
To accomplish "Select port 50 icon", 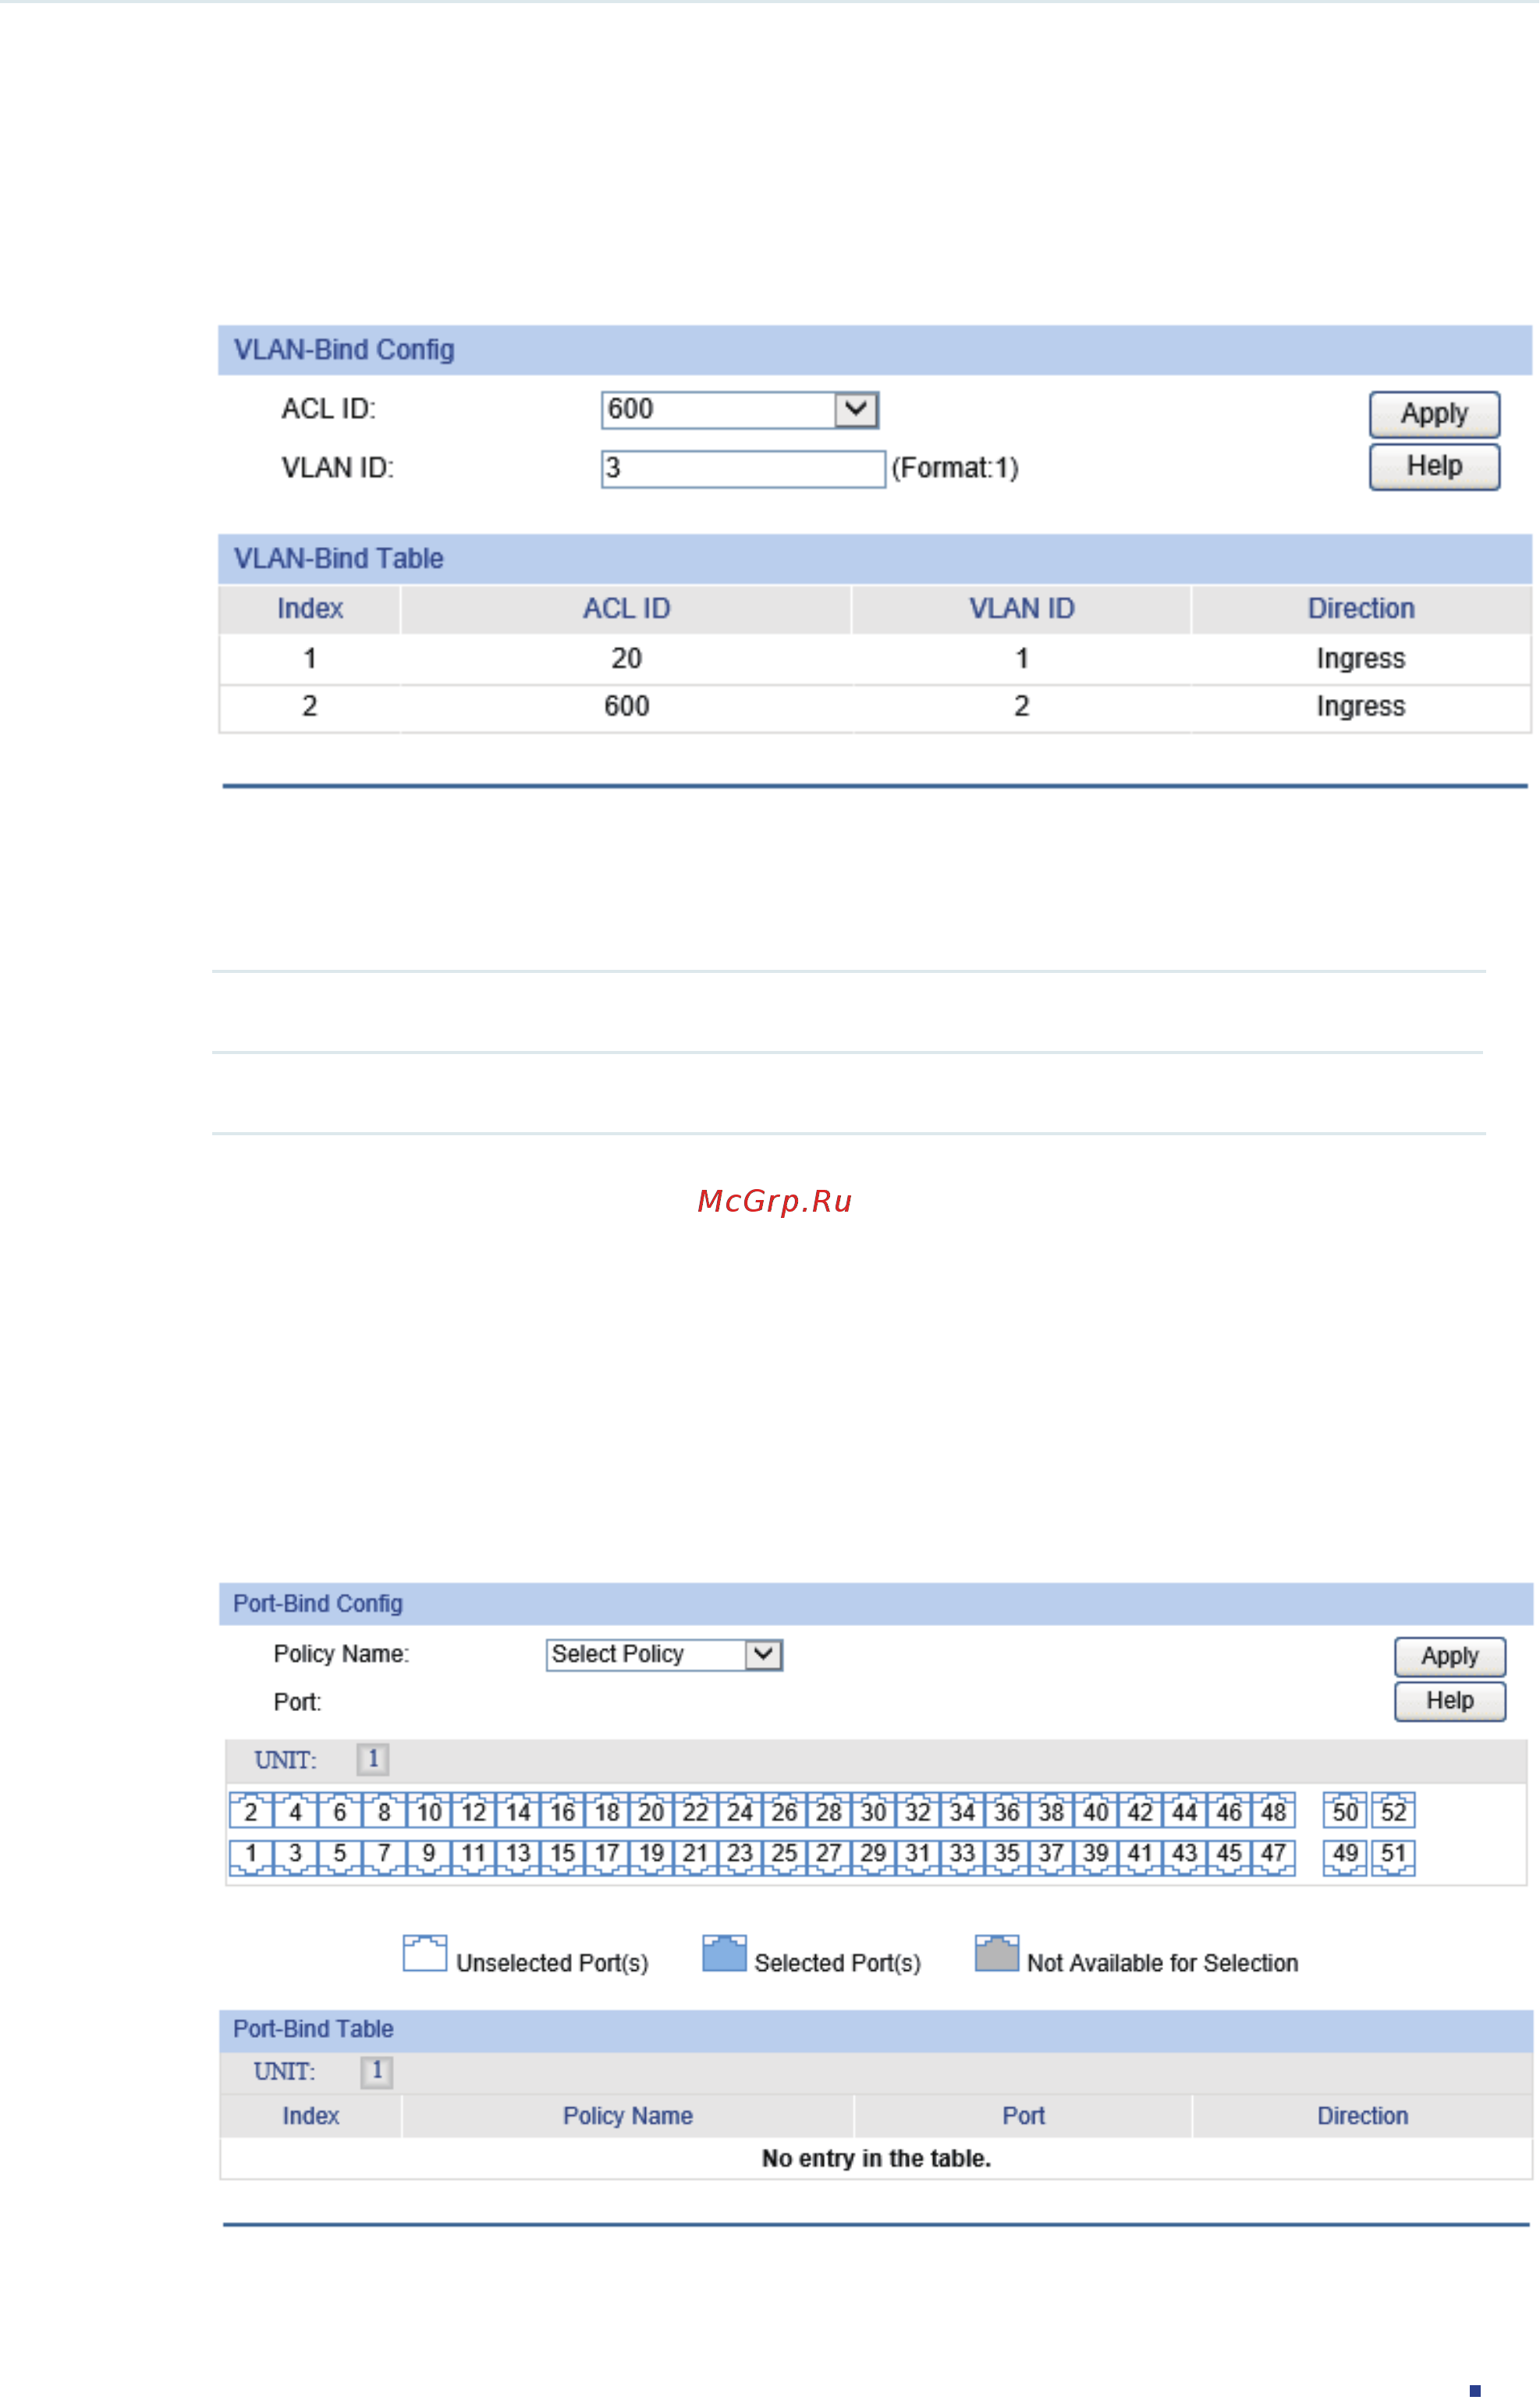I will tap(1345, 1811).
